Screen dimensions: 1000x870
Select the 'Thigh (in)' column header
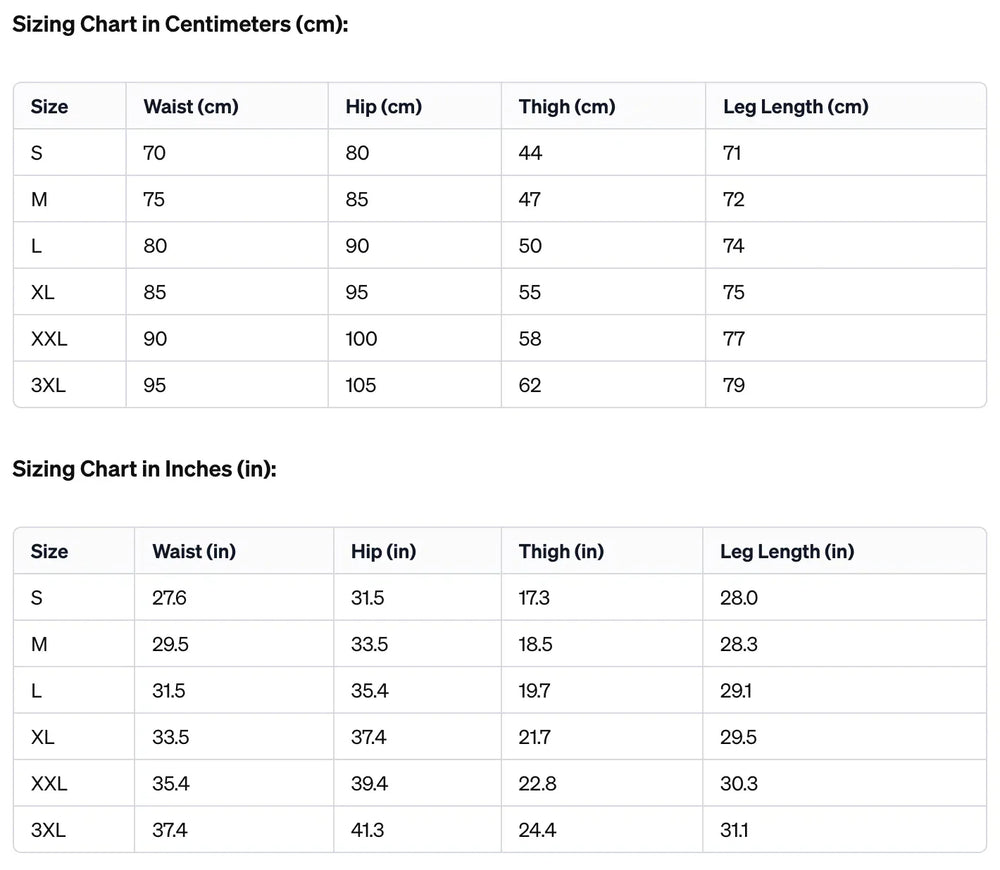pyautogui.click(x=561, y=551)
